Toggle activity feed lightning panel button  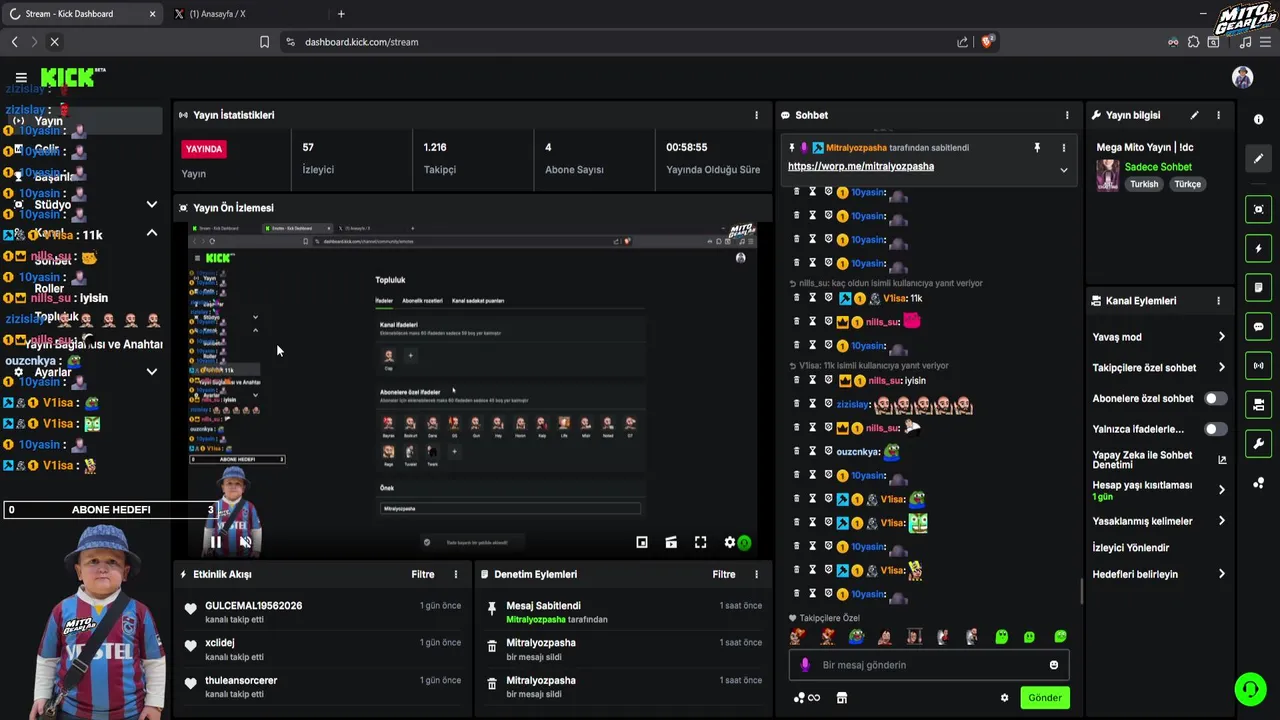[x=1258, y=248]
